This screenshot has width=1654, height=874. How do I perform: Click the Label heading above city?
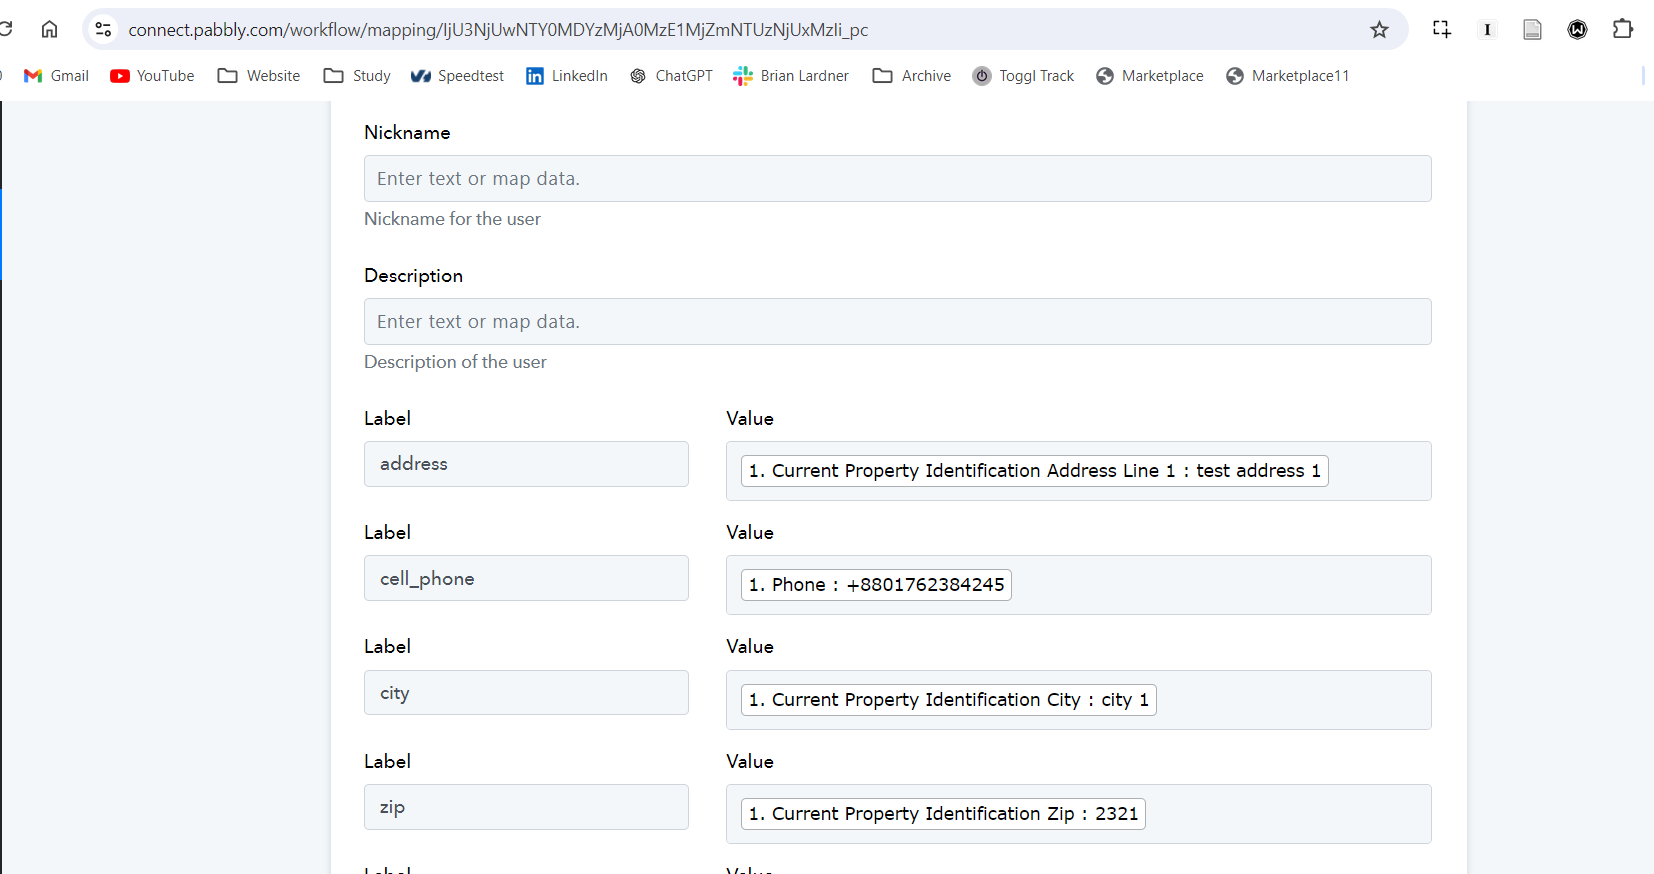tap(387, 647)
